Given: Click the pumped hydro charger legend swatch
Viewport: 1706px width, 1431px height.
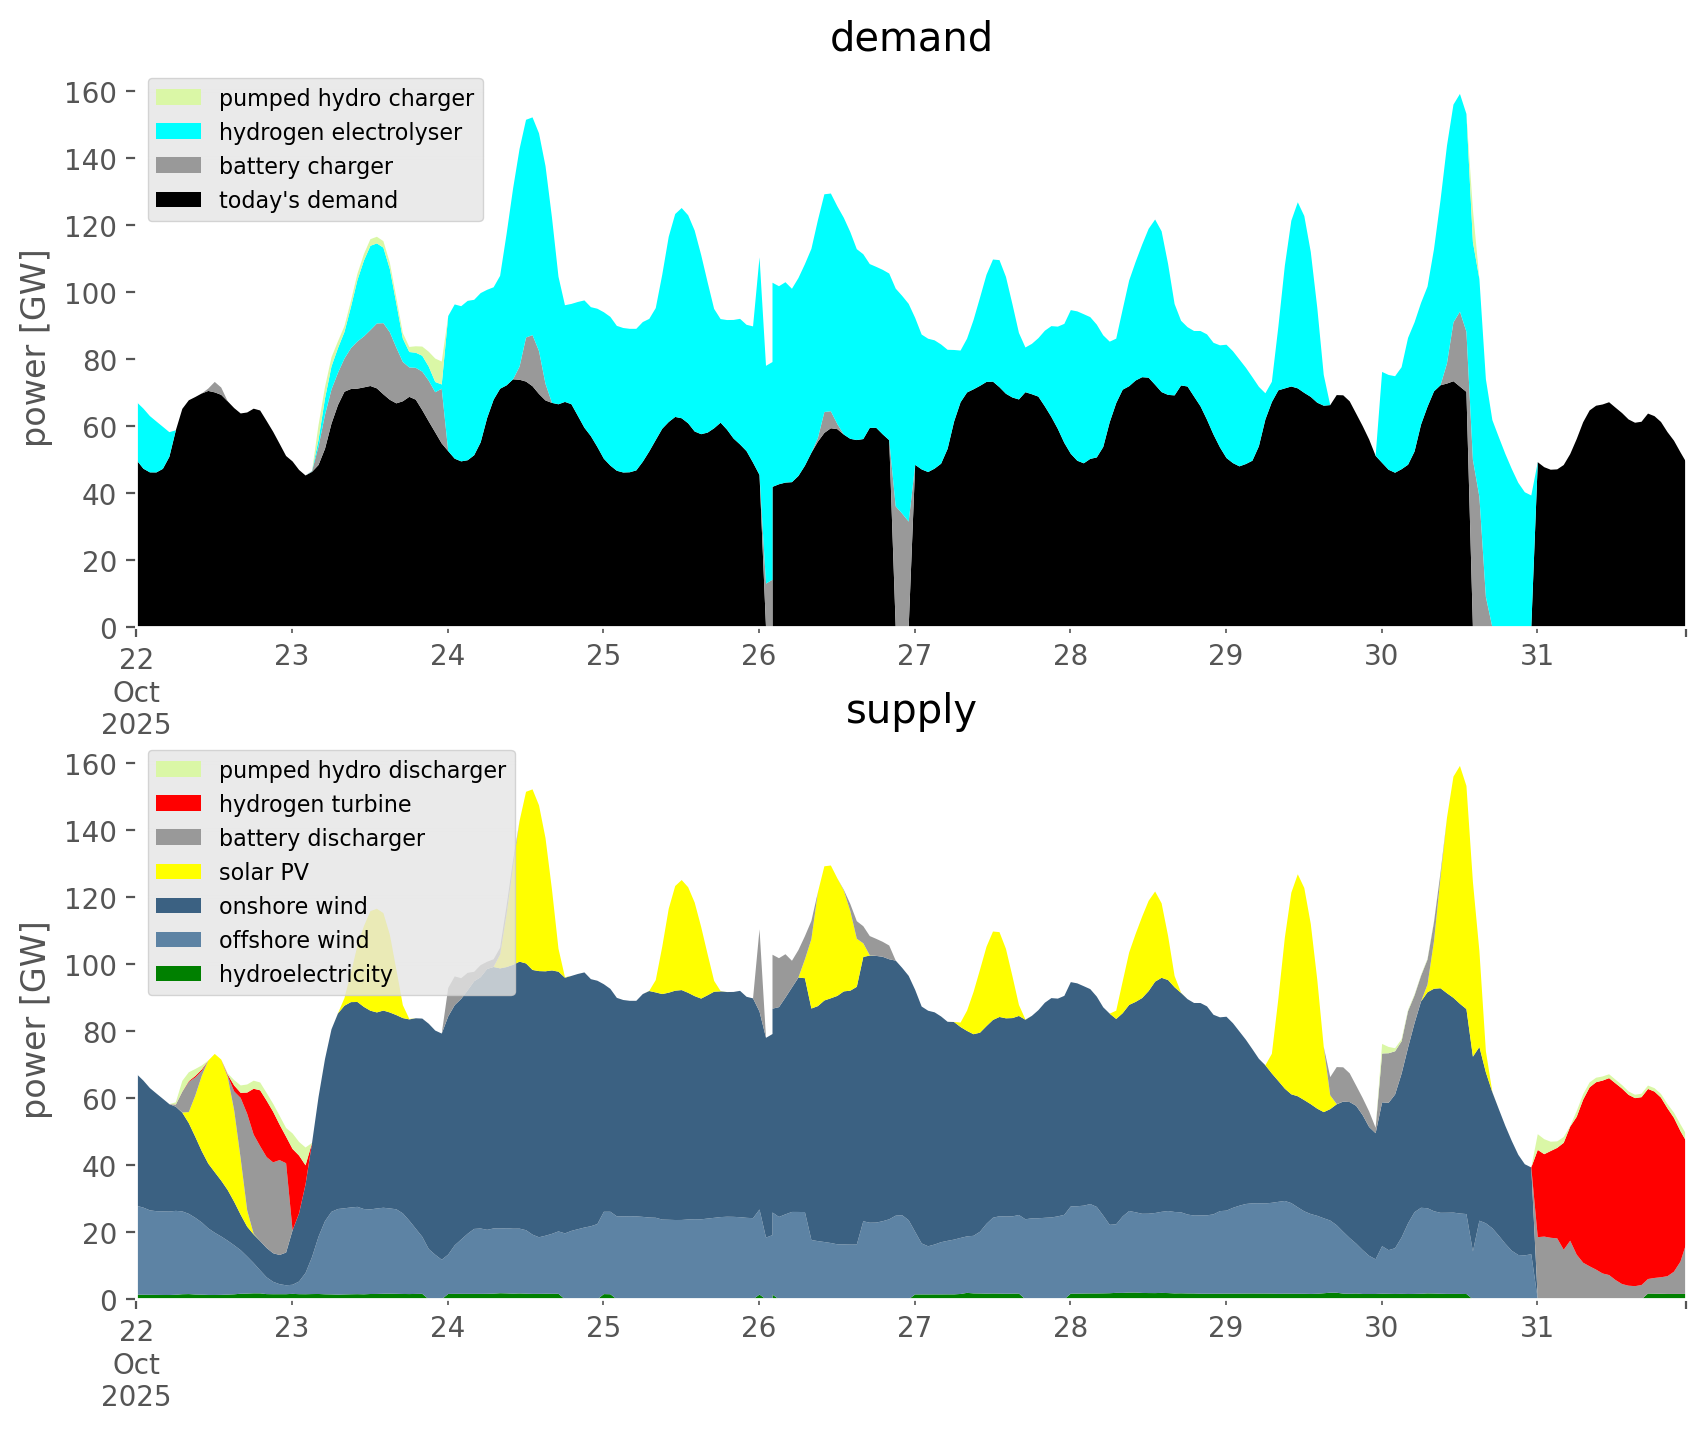Looking at the screenshot, I should pos(179,98).
